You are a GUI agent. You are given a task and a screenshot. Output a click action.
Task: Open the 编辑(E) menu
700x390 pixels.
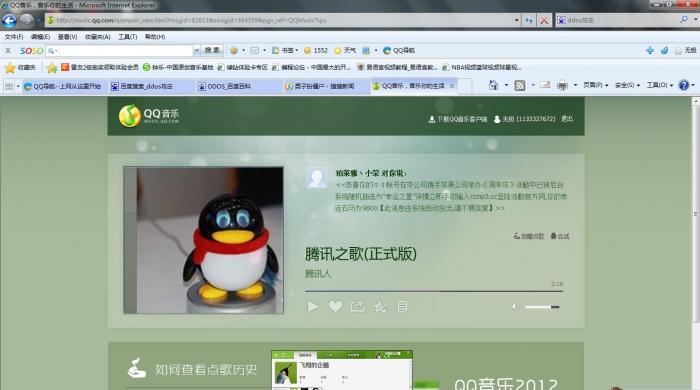[x=40, y=37]
